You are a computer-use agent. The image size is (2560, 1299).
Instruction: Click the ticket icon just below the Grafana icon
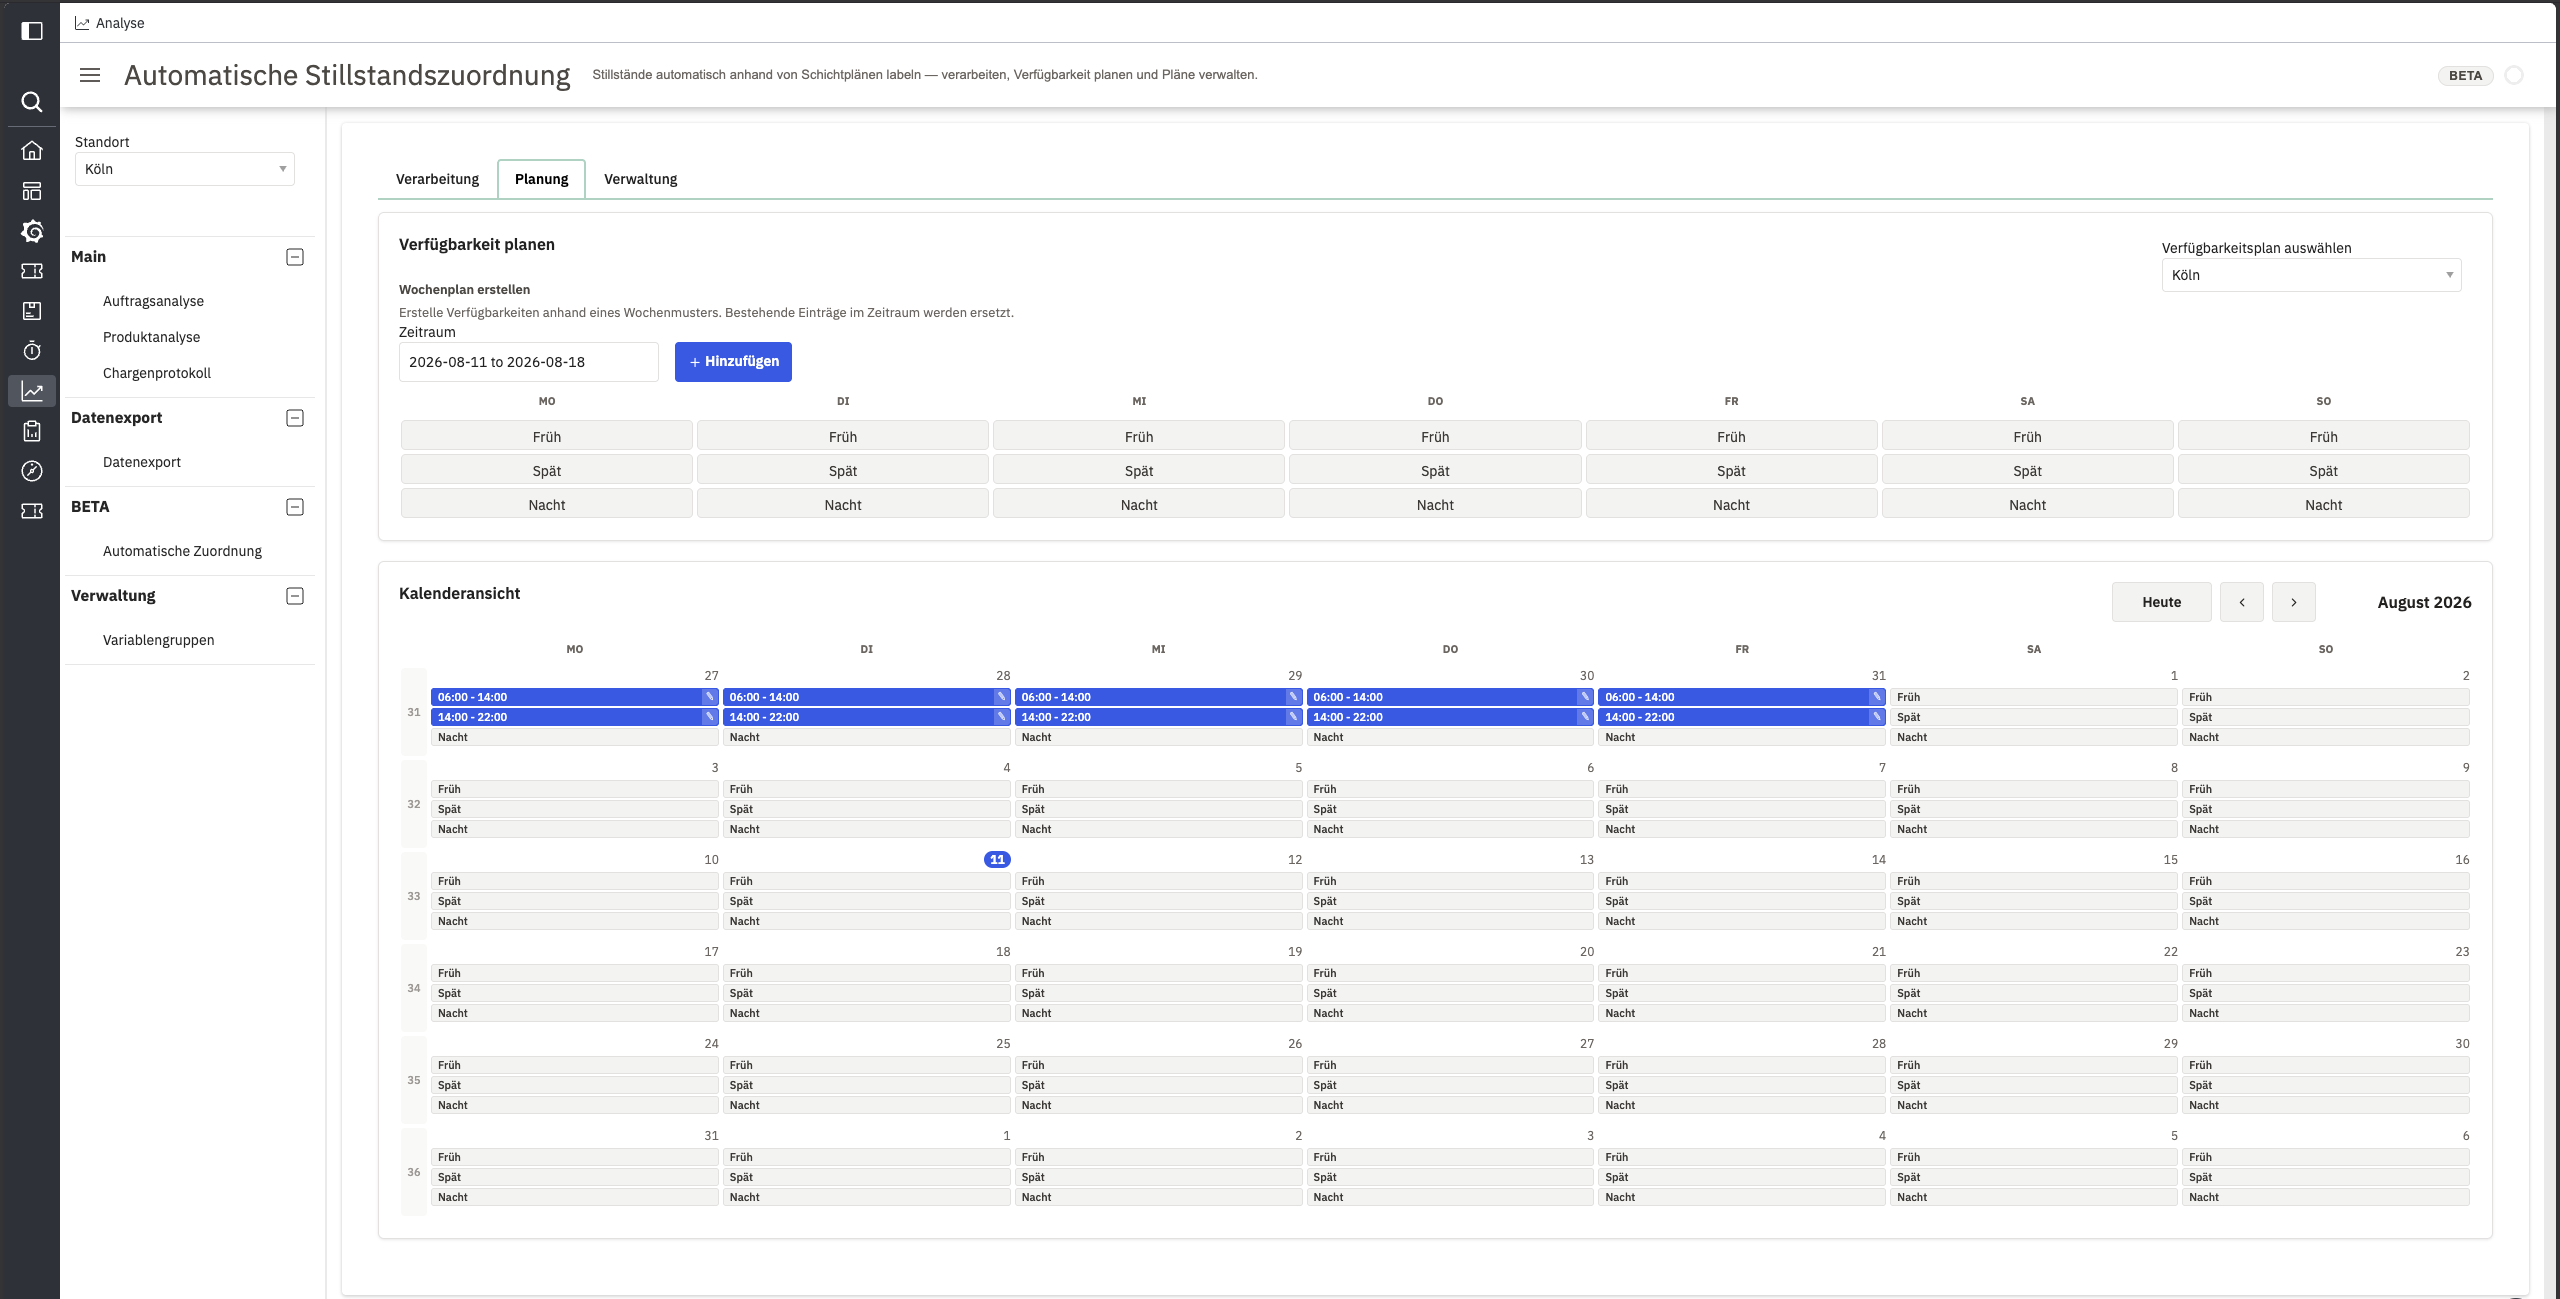point(32,271)
